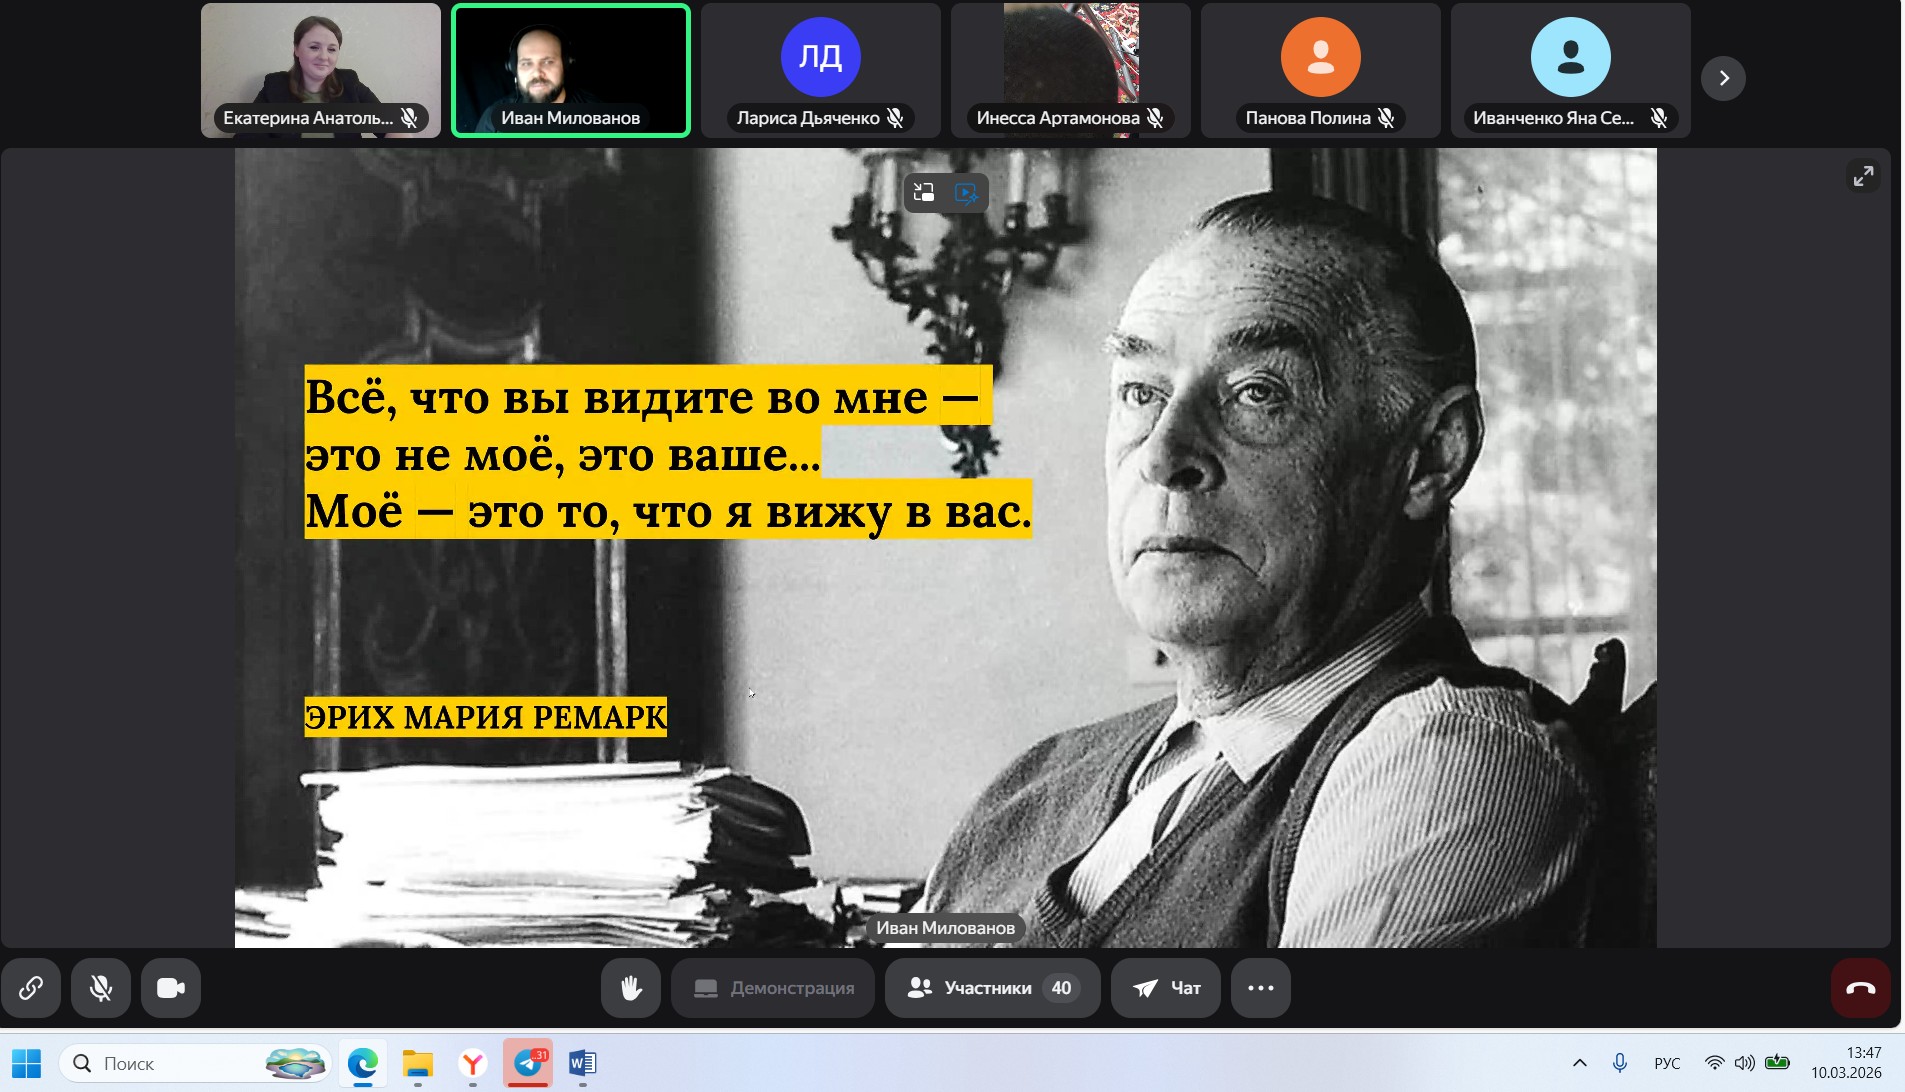
Task: Unmute the microphone in the bottom toolbar
Action: coord(101,988)
